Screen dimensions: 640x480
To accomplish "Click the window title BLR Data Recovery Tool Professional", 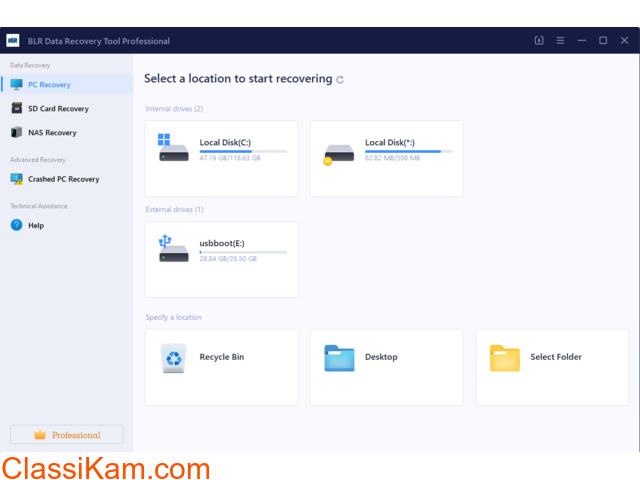I will coord(99,41).
